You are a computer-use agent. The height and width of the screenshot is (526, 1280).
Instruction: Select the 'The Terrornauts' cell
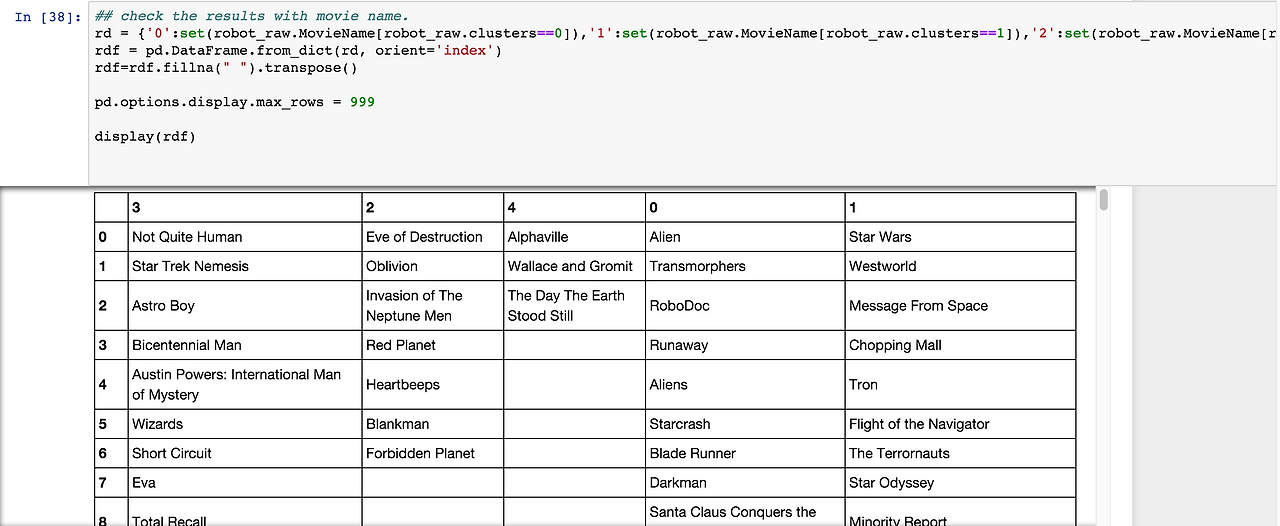click(x=960, y=453)
